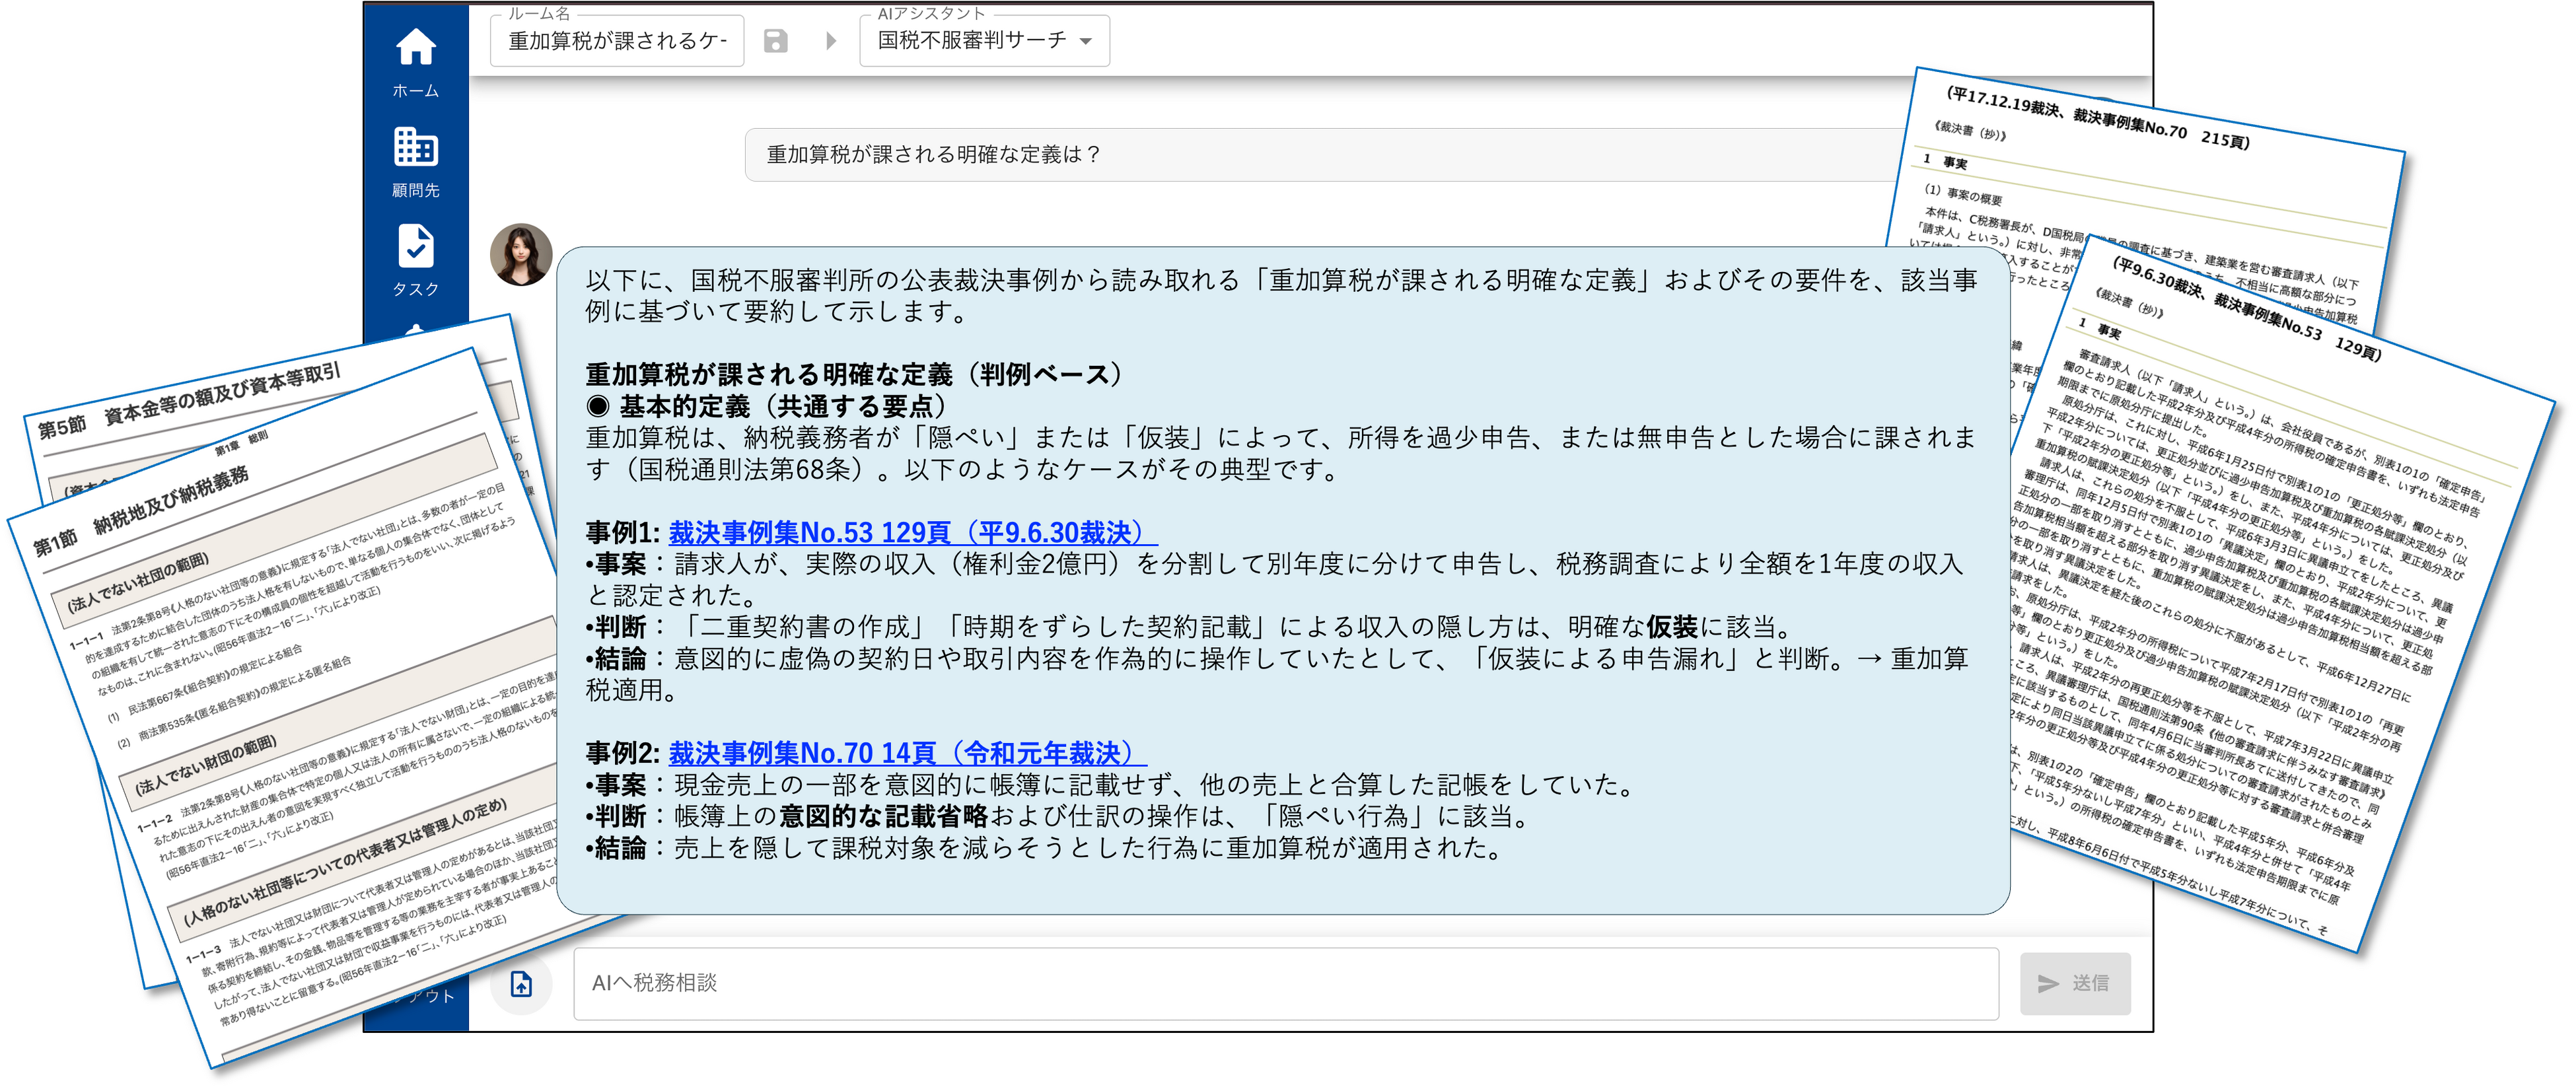
Task: Click the AI assistant avatar photo
Action: tap(521, 255)
